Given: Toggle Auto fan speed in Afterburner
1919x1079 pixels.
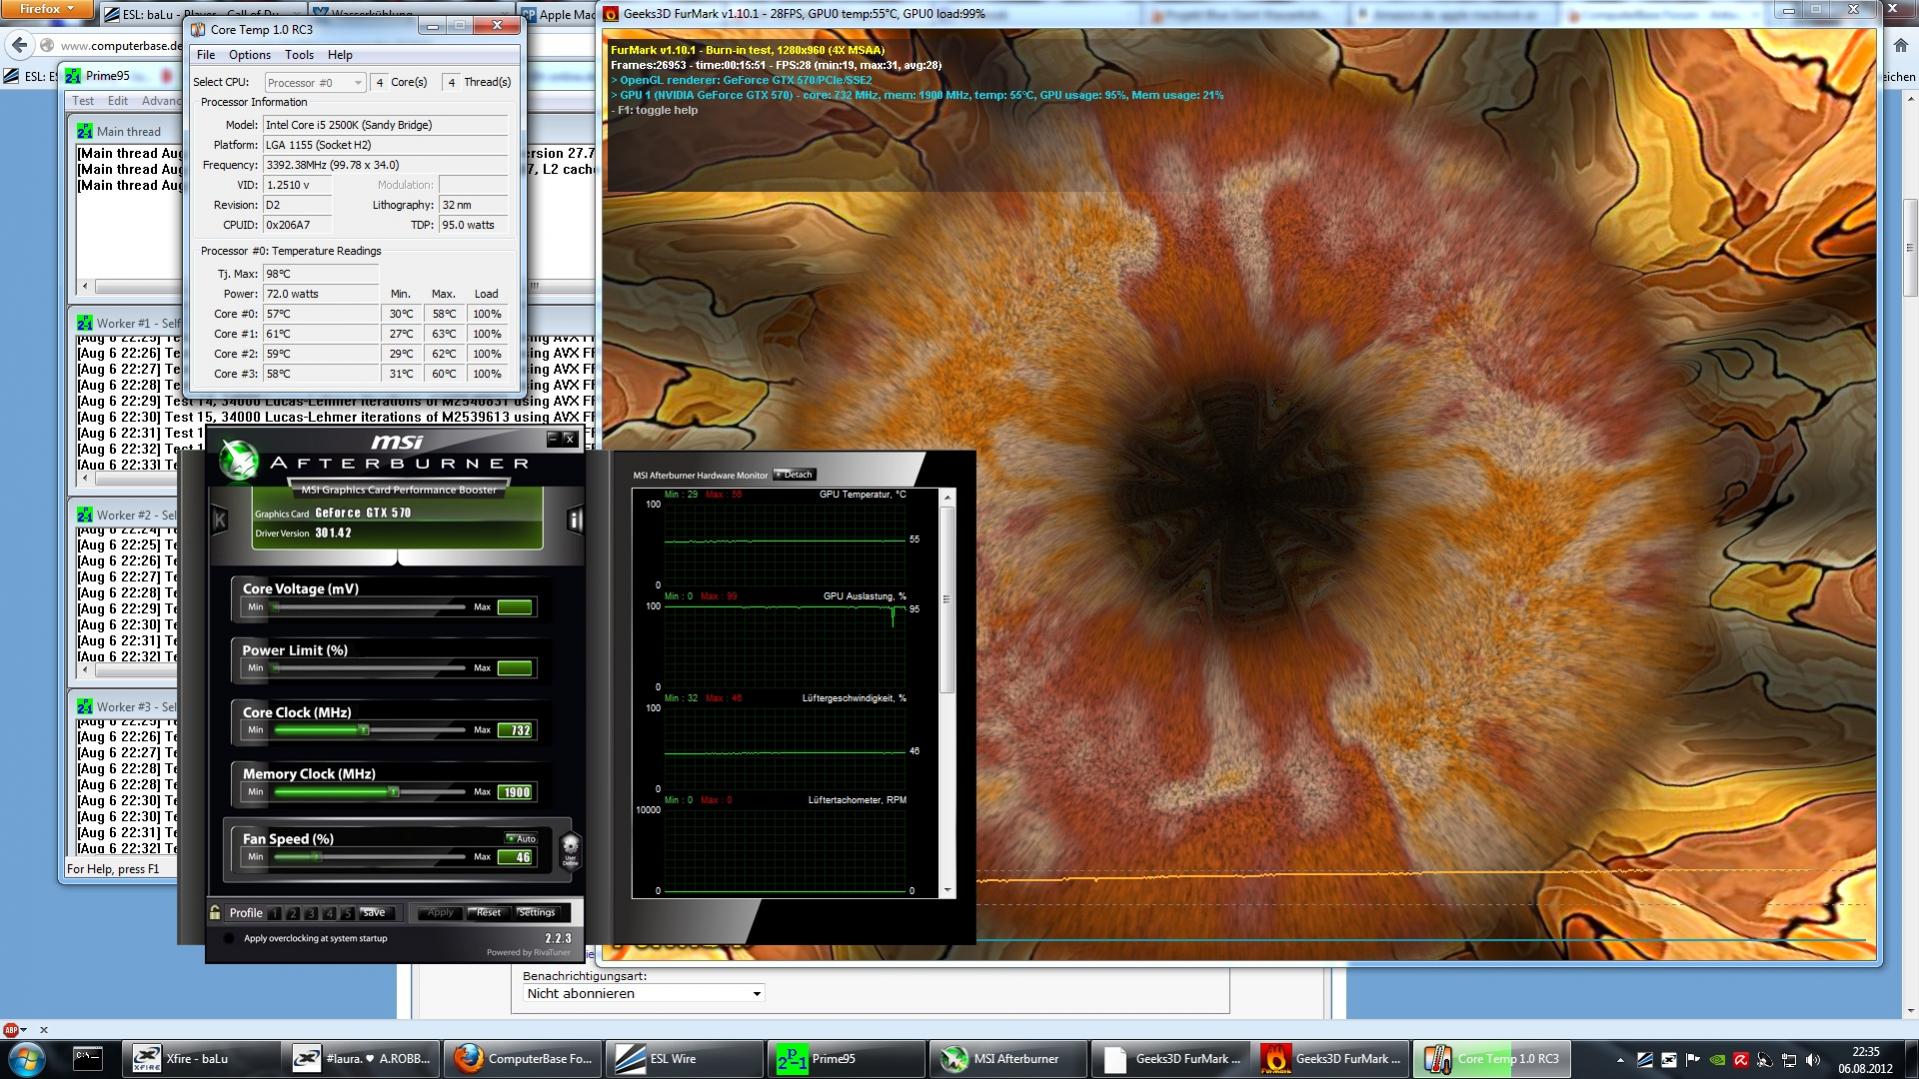Looking at the screenshot, I should tap(521, 838).
